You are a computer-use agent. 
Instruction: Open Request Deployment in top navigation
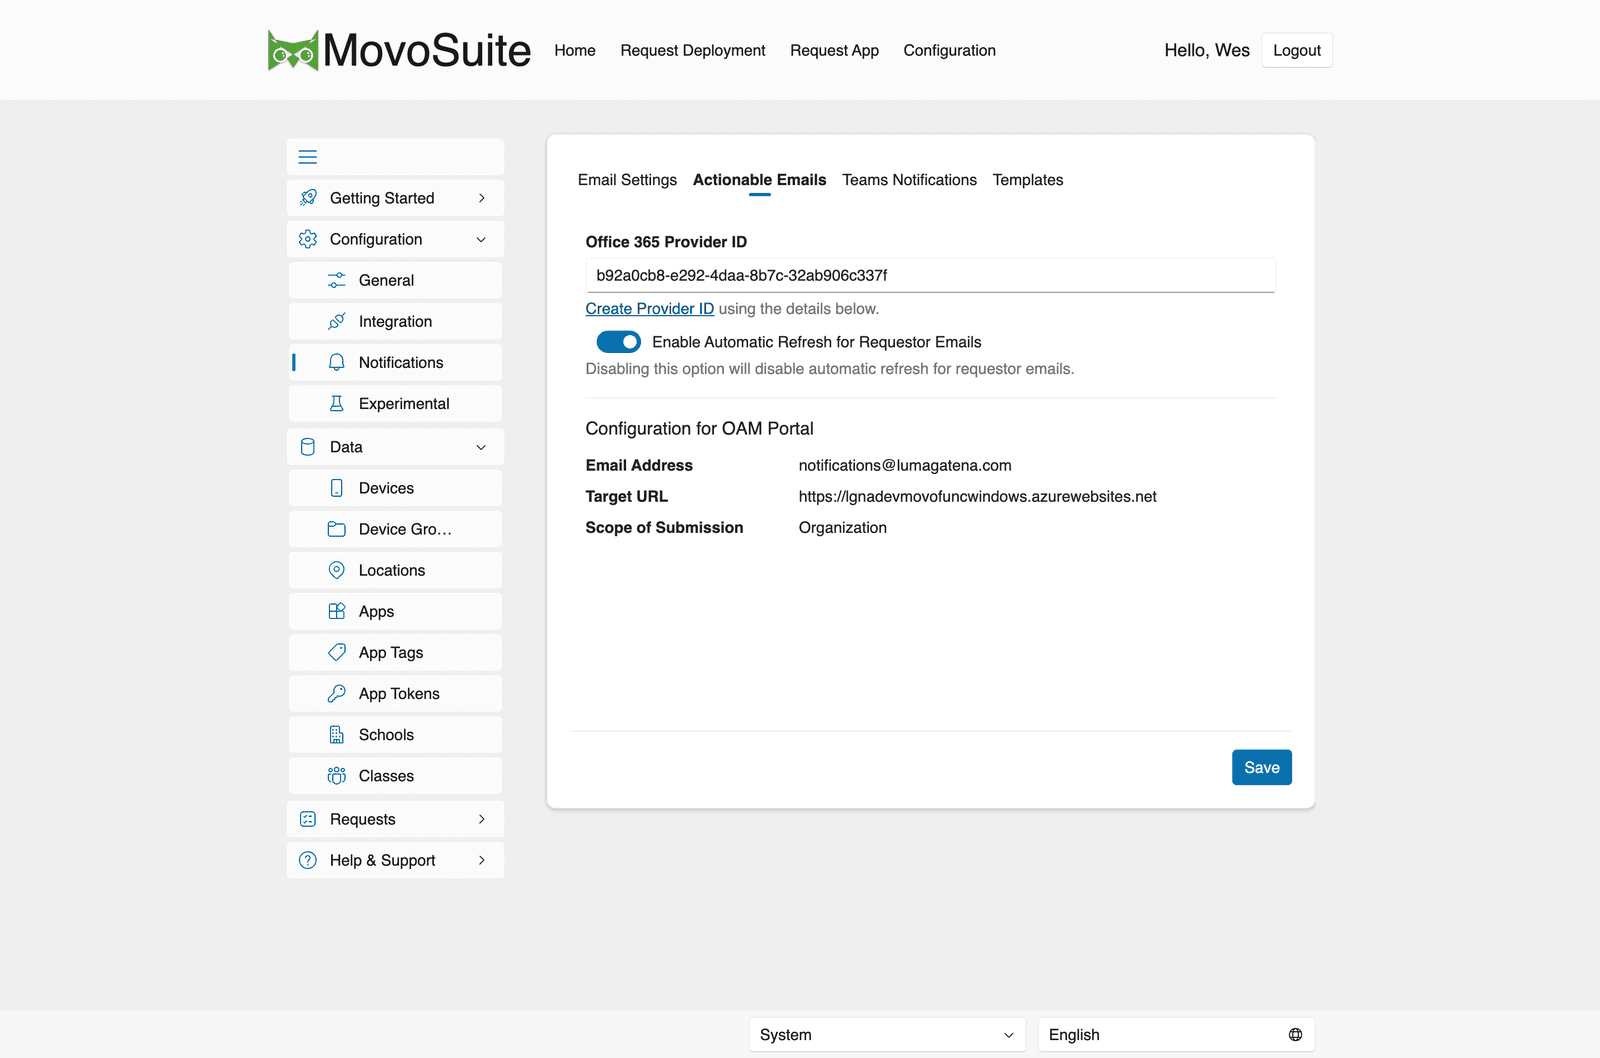[x=693, y=50]
